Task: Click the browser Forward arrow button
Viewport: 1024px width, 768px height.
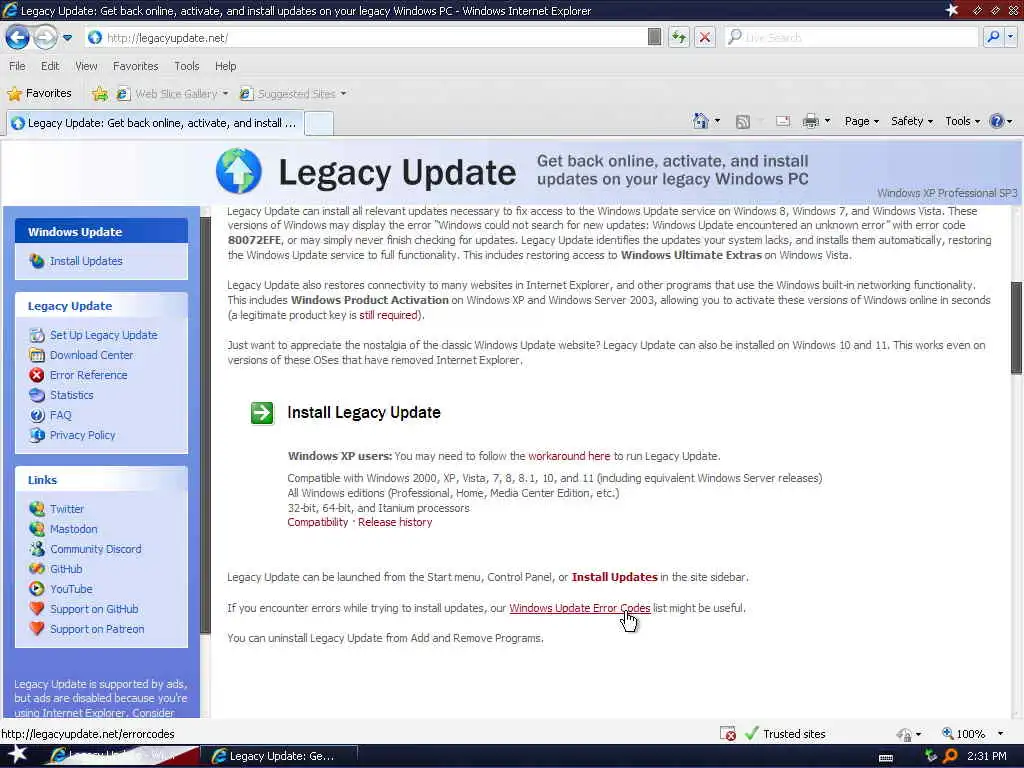Action: coord(45,37)
